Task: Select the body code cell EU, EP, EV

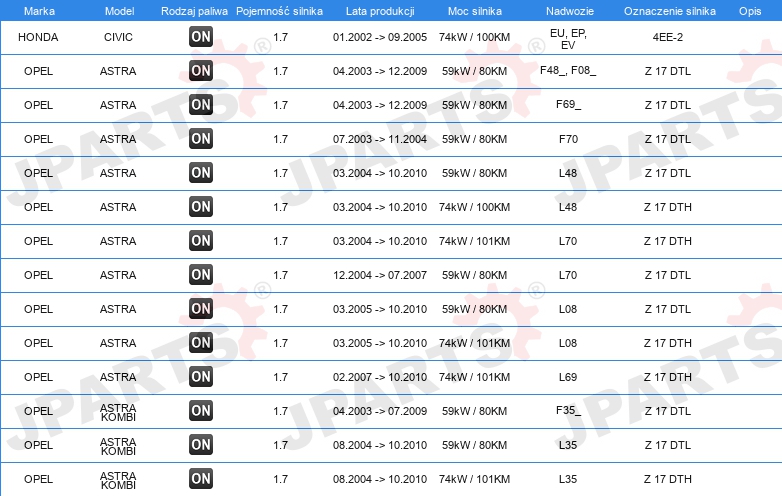Action: pos(568,39)
